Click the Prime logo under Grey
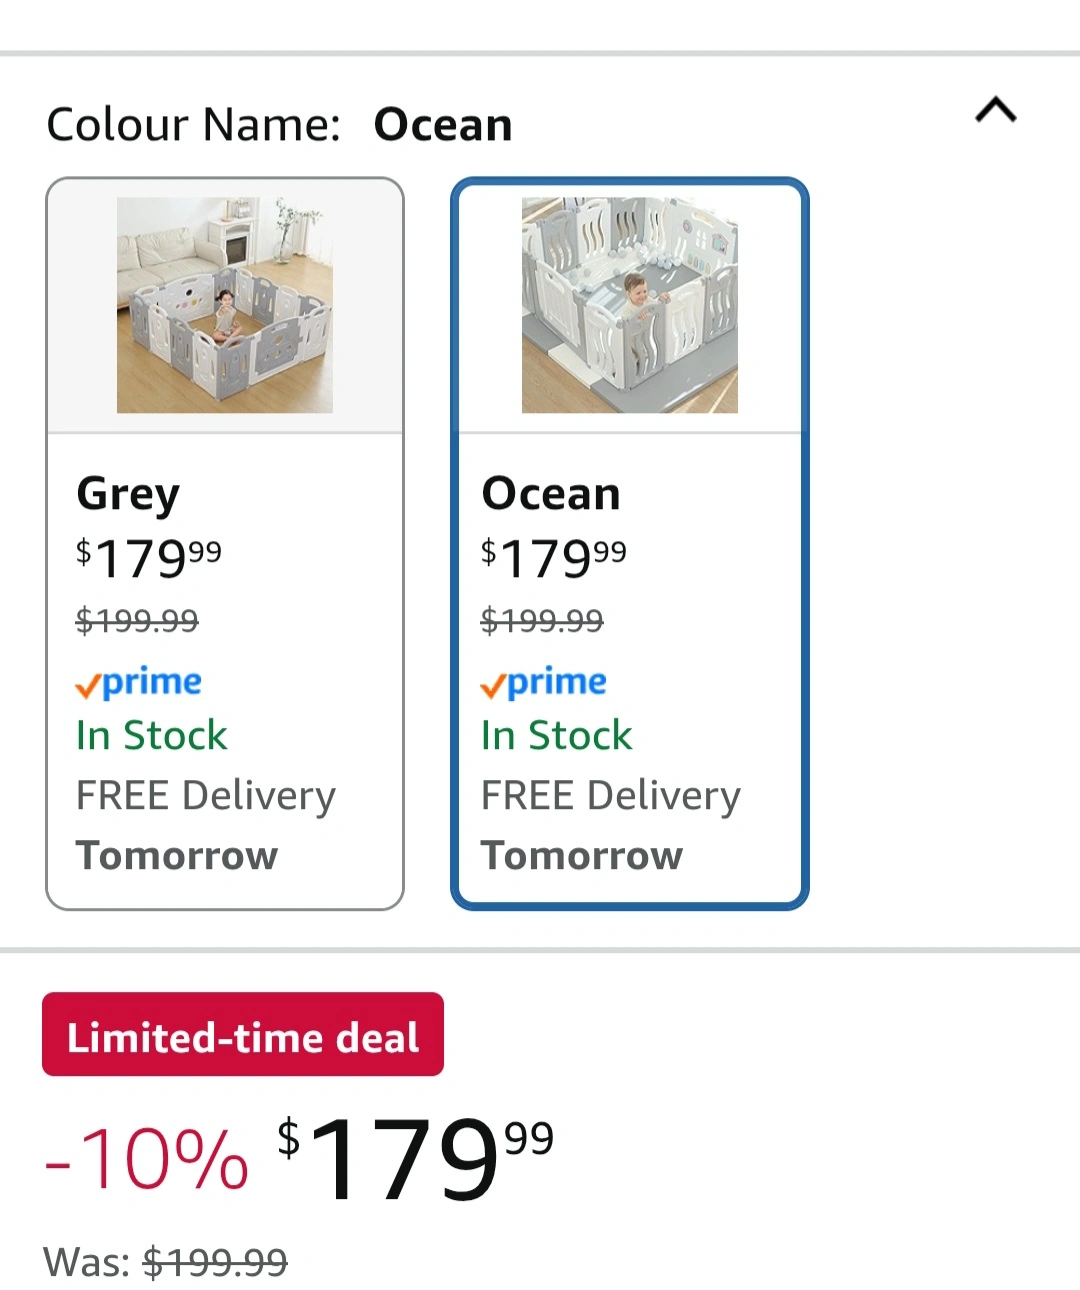Image resolution: width=1080 pixels, height=1290 pixels. click(139, 683)
